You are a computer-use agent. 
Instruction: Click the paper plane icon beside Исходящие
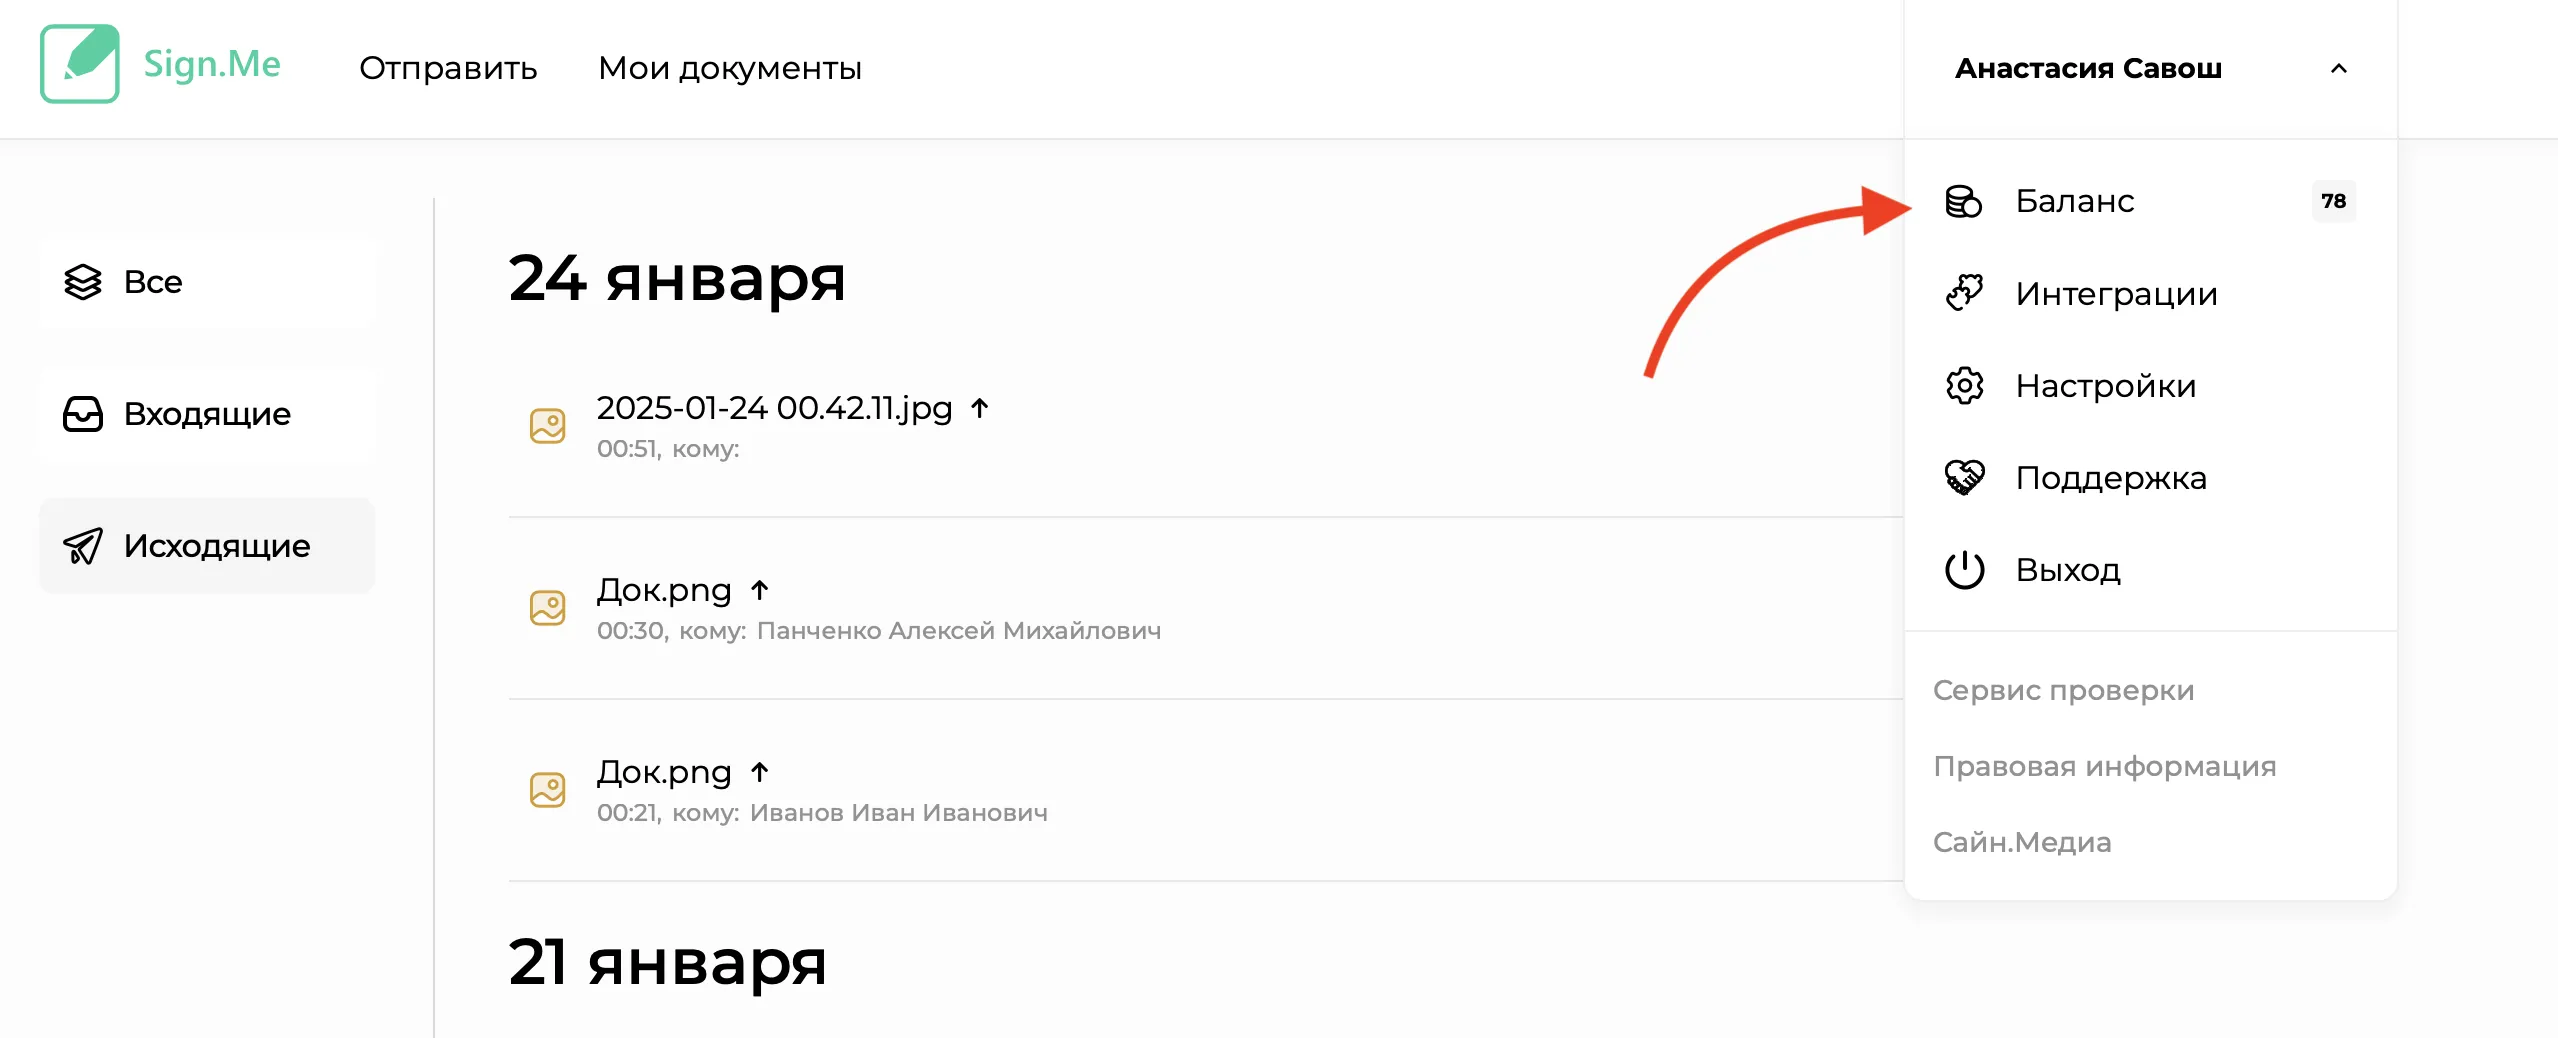pos(83,546)
